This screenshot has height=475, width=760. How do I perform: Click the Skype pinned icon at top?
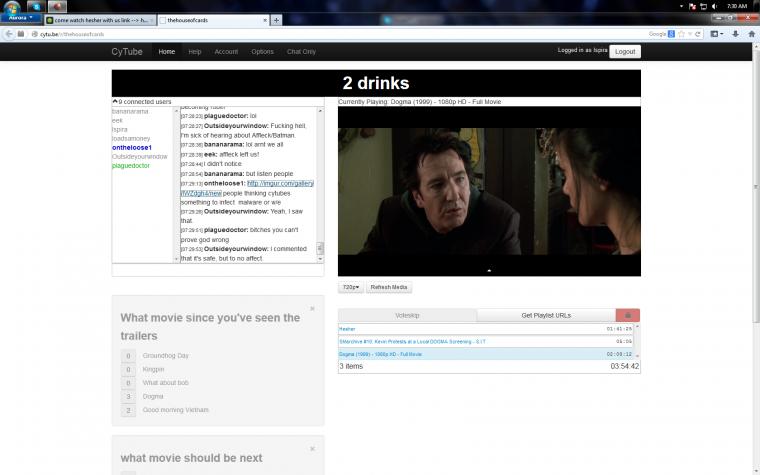(x=36, y=6)
